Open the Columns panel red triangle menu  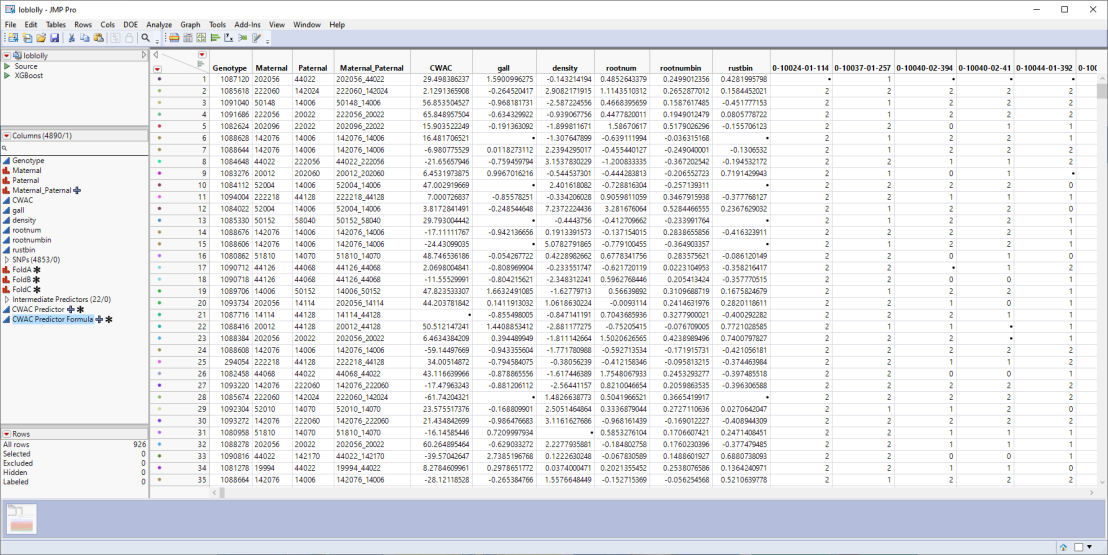(x=6, y=135)
